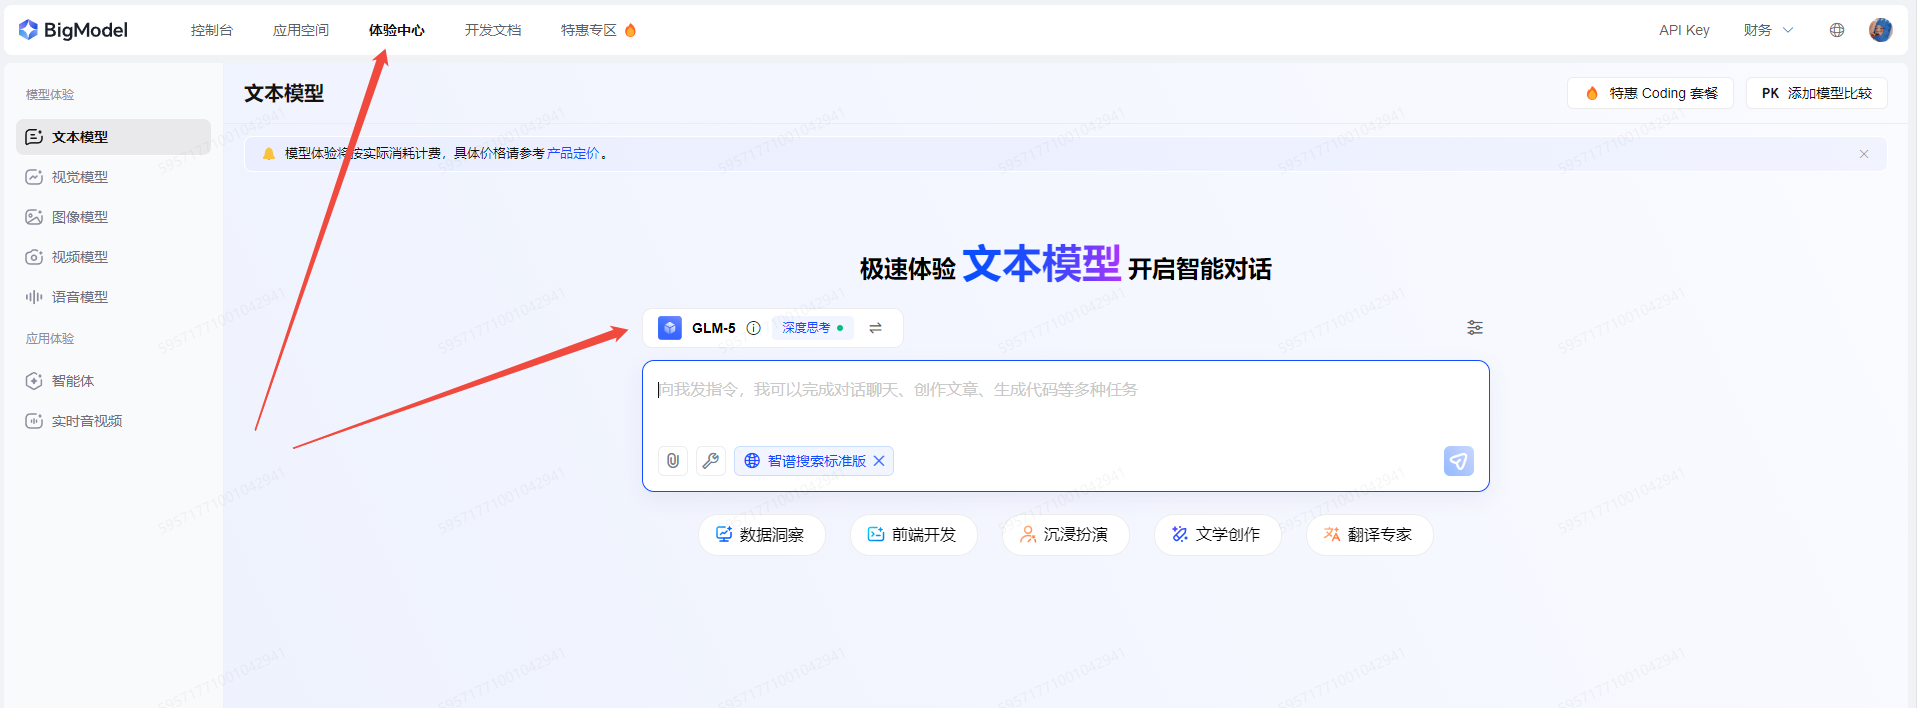Click the attachment paperclip icon
This screenshot has width=1917, height=708.
[x=673, y=461]
